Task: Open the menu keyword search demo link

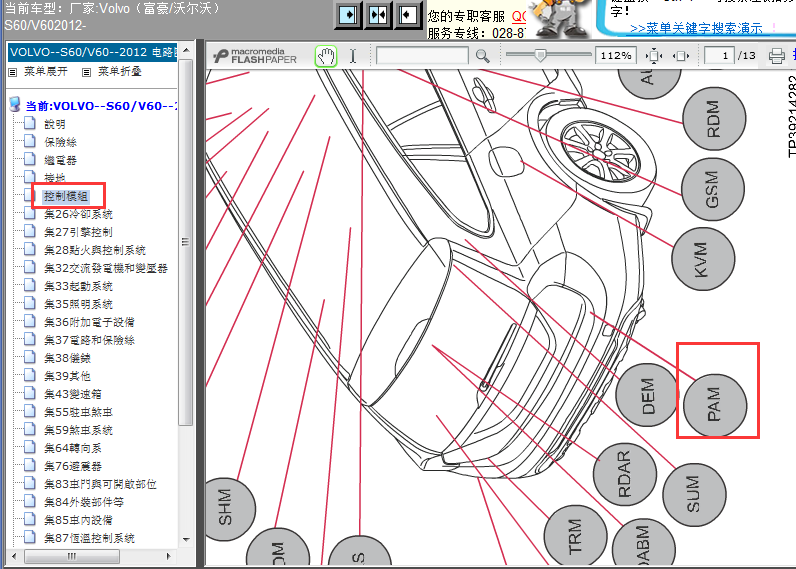Action: (696, 28)
